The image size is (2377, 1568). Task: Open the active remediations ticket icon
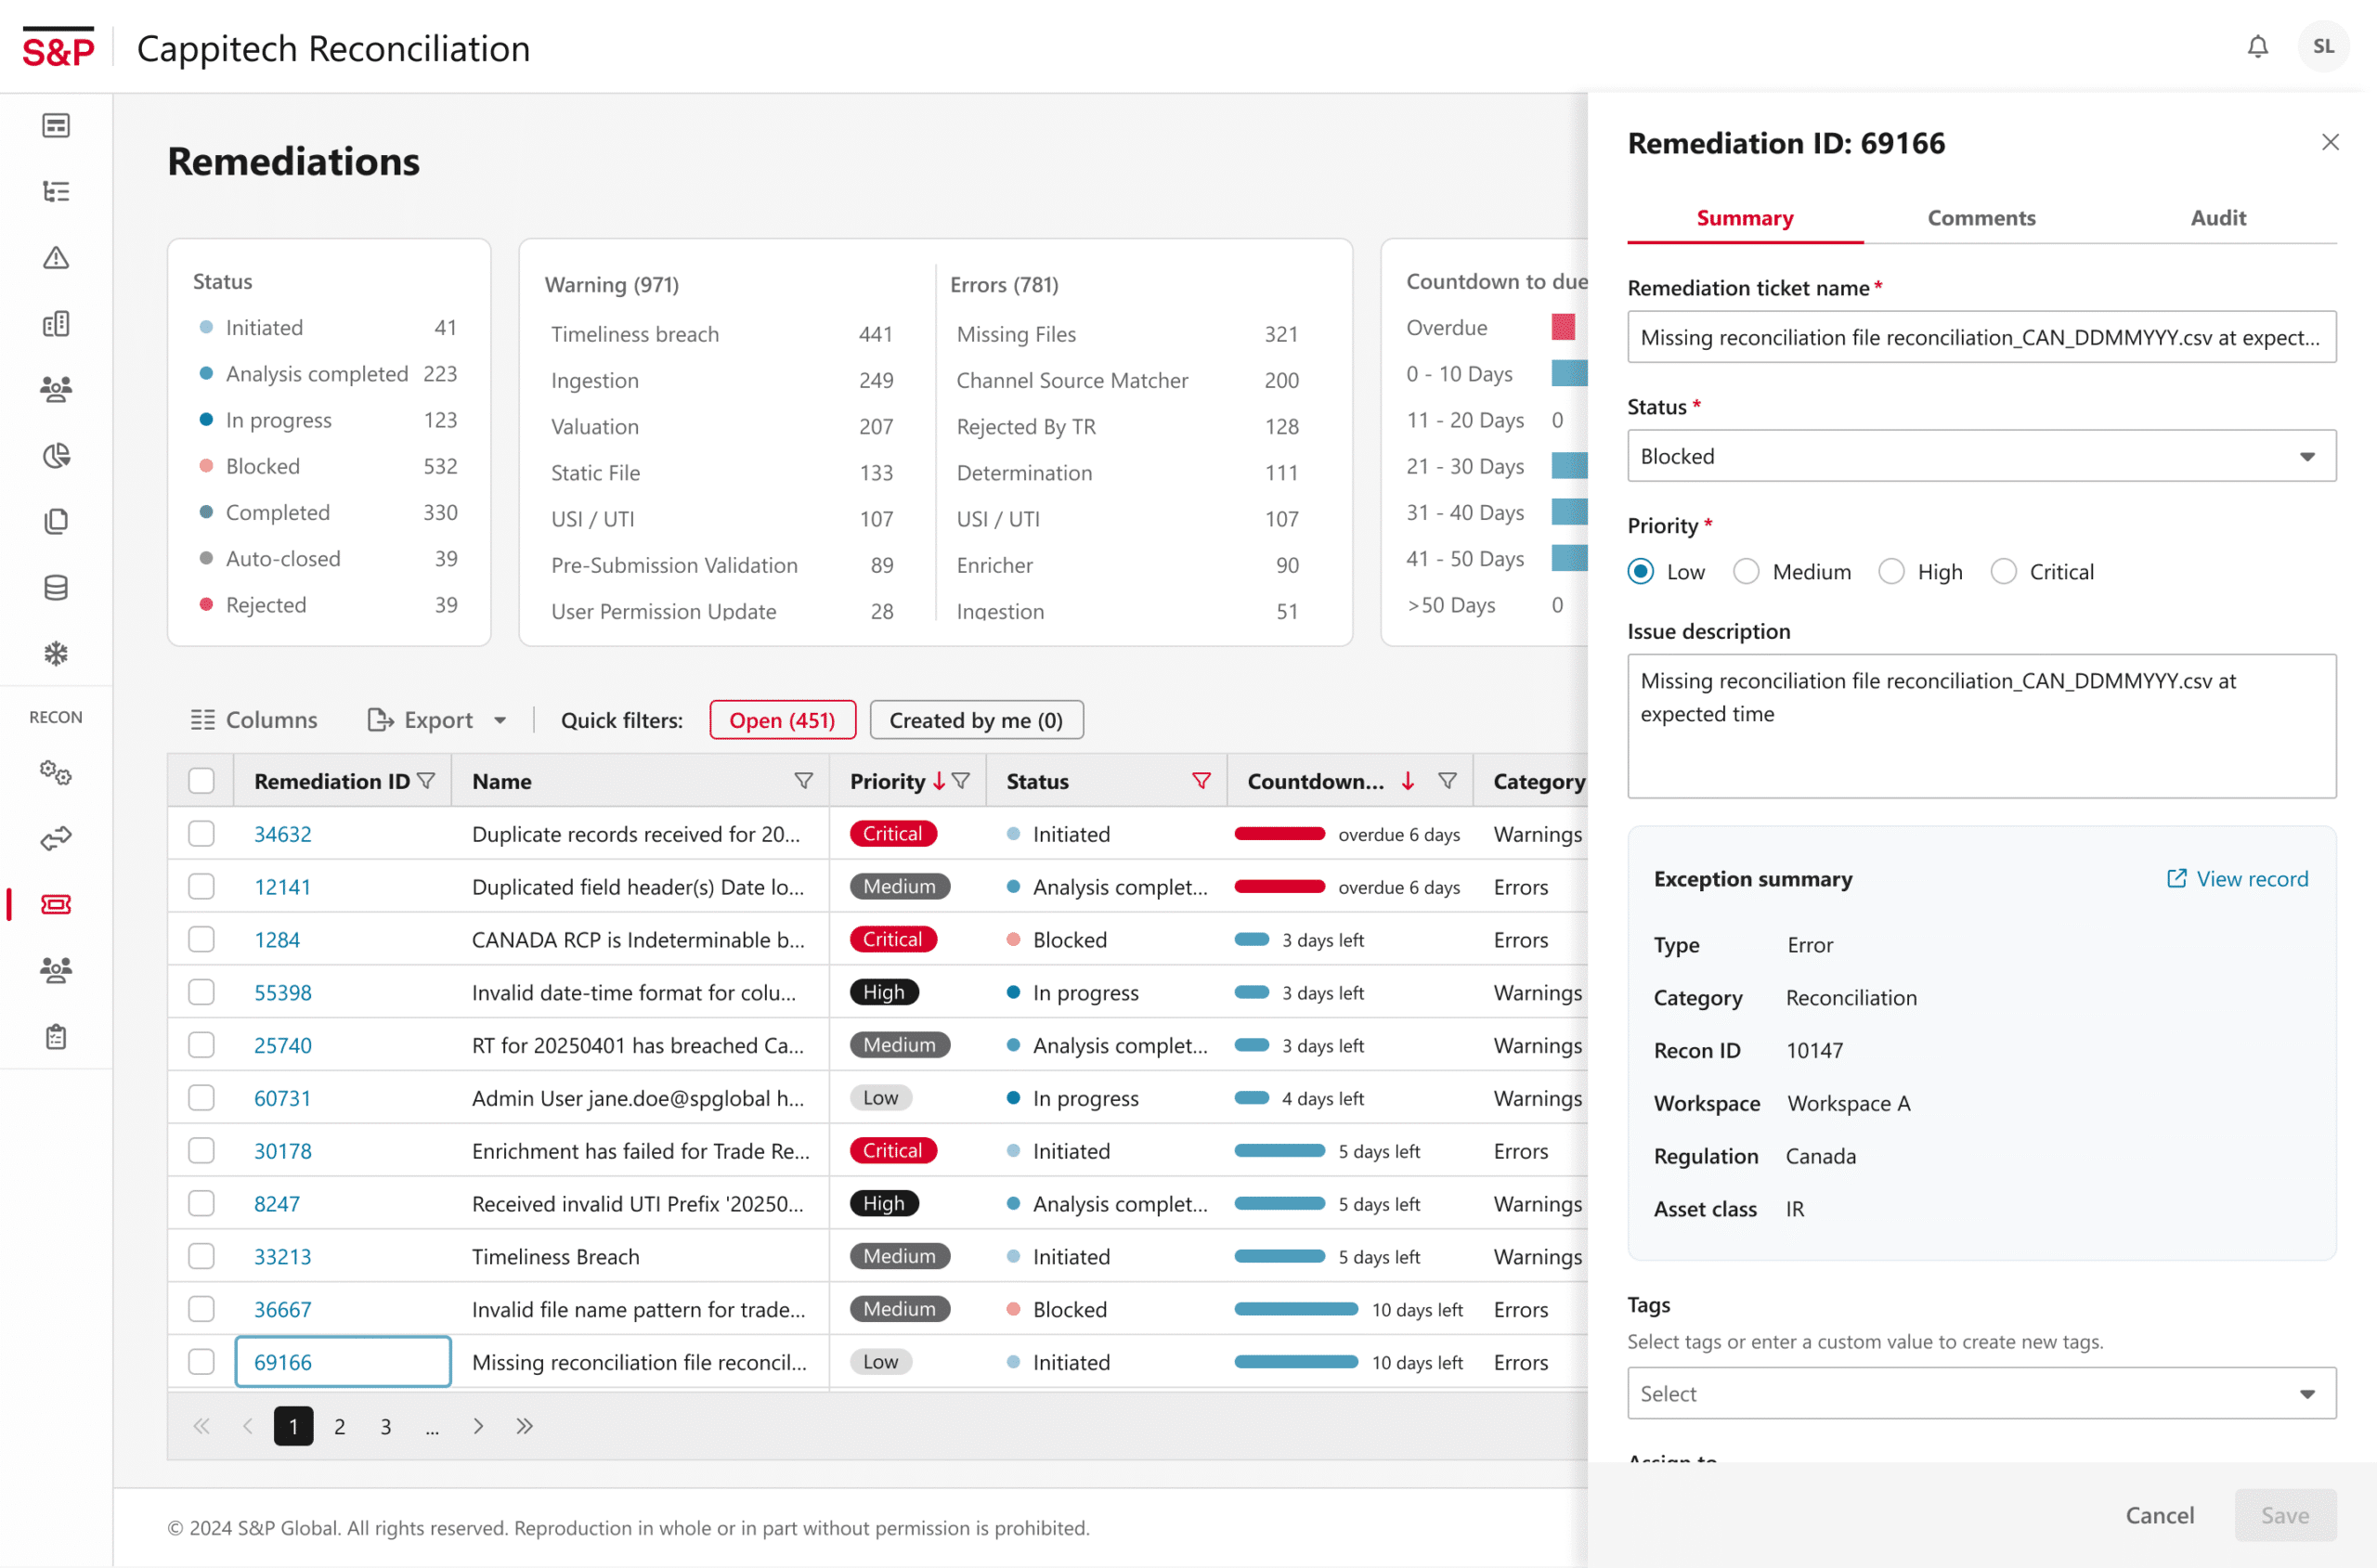click(56, 905)
